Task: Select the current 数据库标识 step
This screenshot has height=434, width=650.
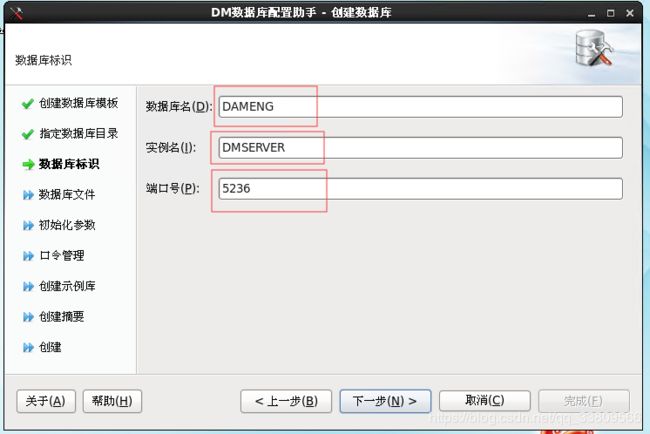Action: point(69,164)
